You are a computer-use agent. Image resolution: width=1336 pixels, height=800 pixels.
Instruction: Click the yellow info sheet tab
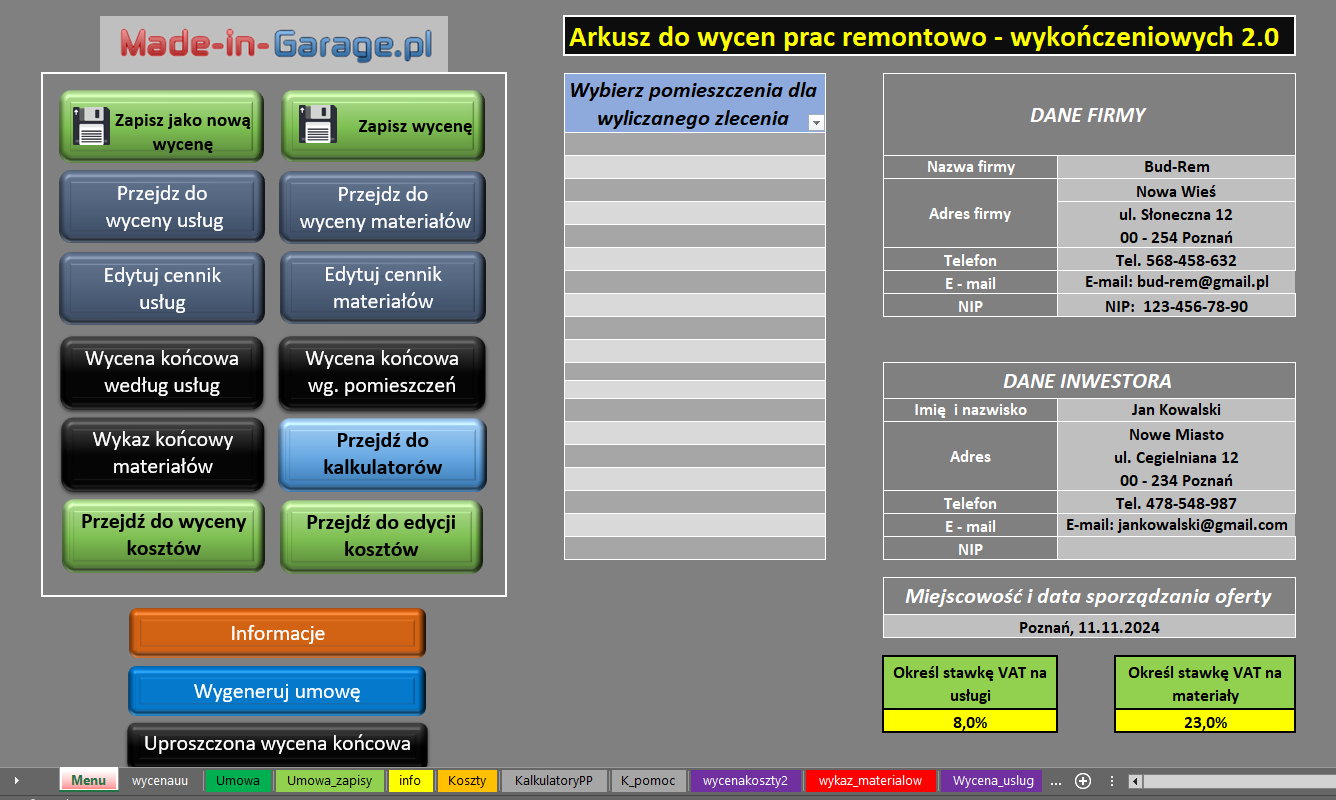click(x=410, y=781)
